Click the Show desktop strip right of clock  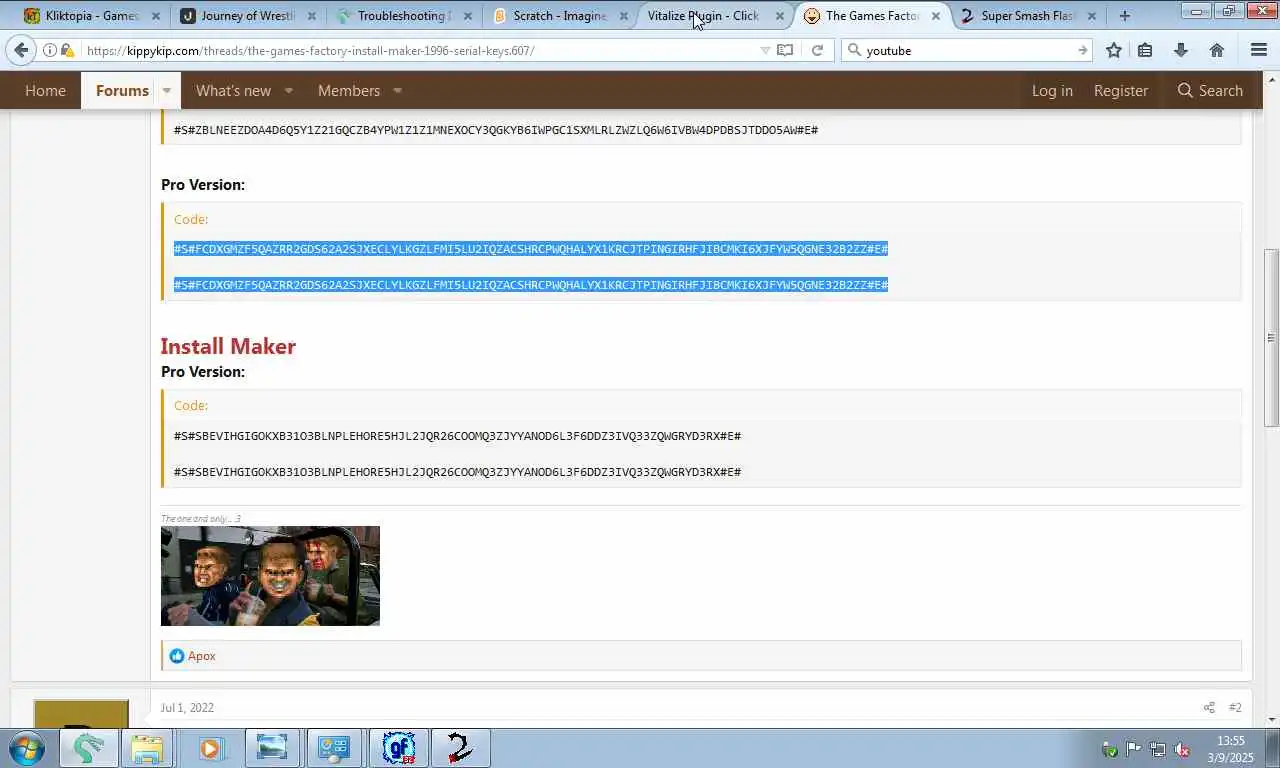click(1272, 748)
